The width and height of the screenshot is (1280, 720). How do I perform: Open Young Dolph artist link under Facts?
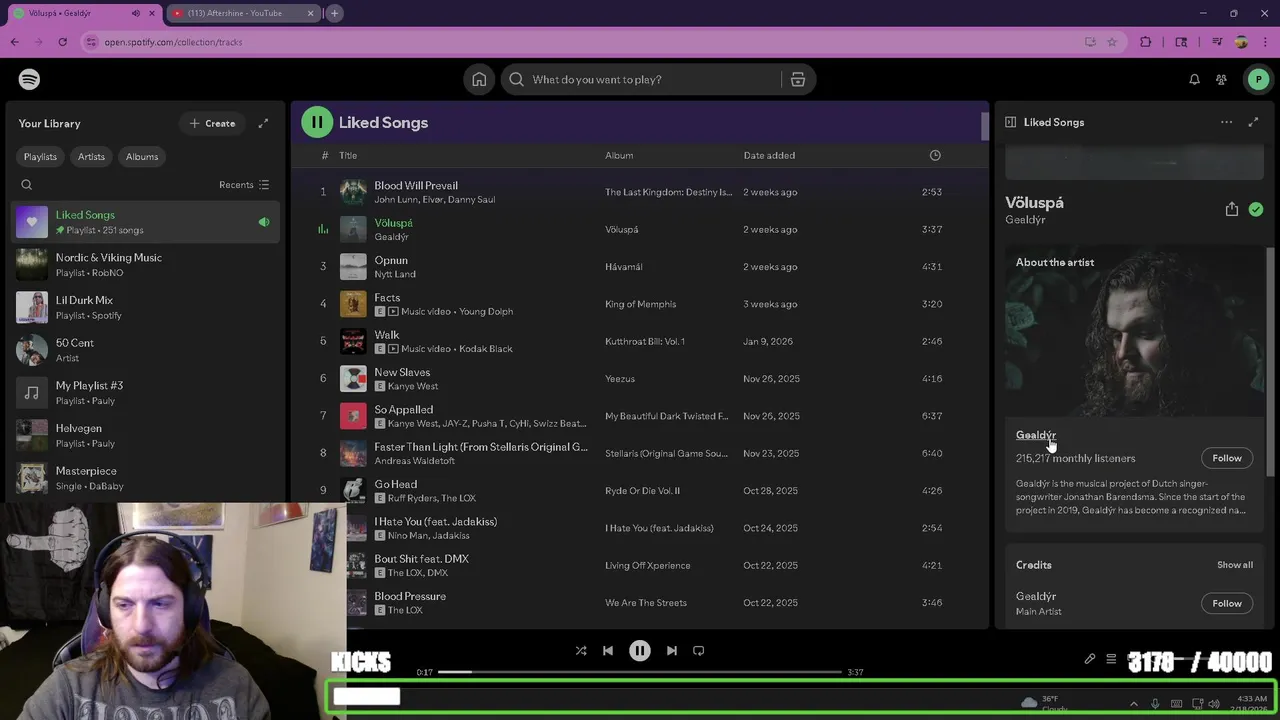[x=486, y=311]
